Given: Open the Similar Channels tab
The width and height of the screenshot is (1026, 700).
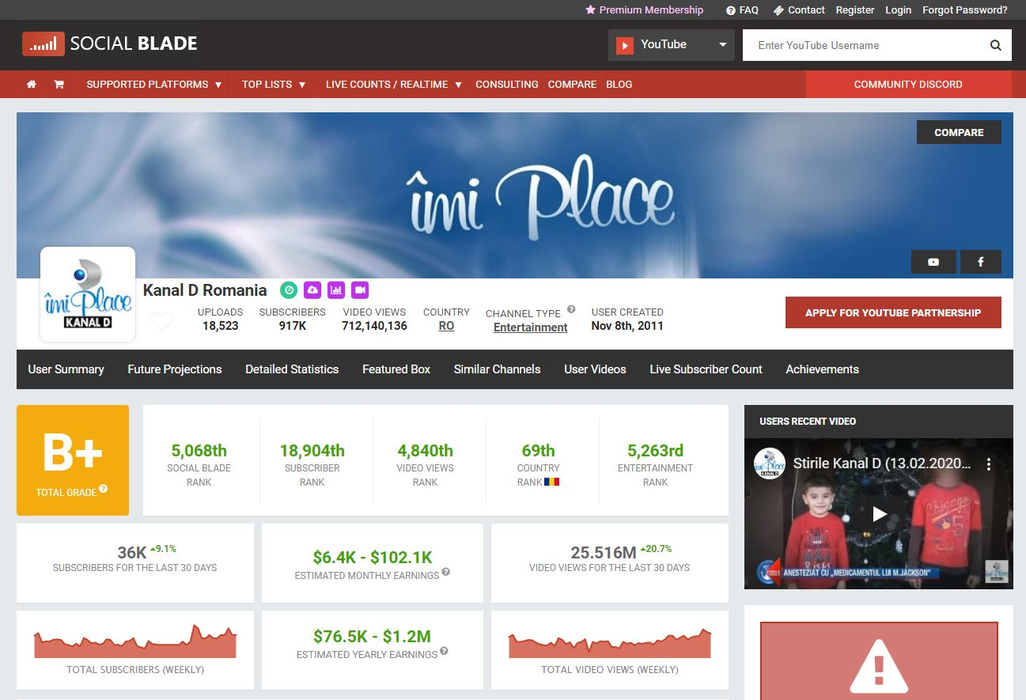Looking at the screenshot, I should tap(497, 369).
